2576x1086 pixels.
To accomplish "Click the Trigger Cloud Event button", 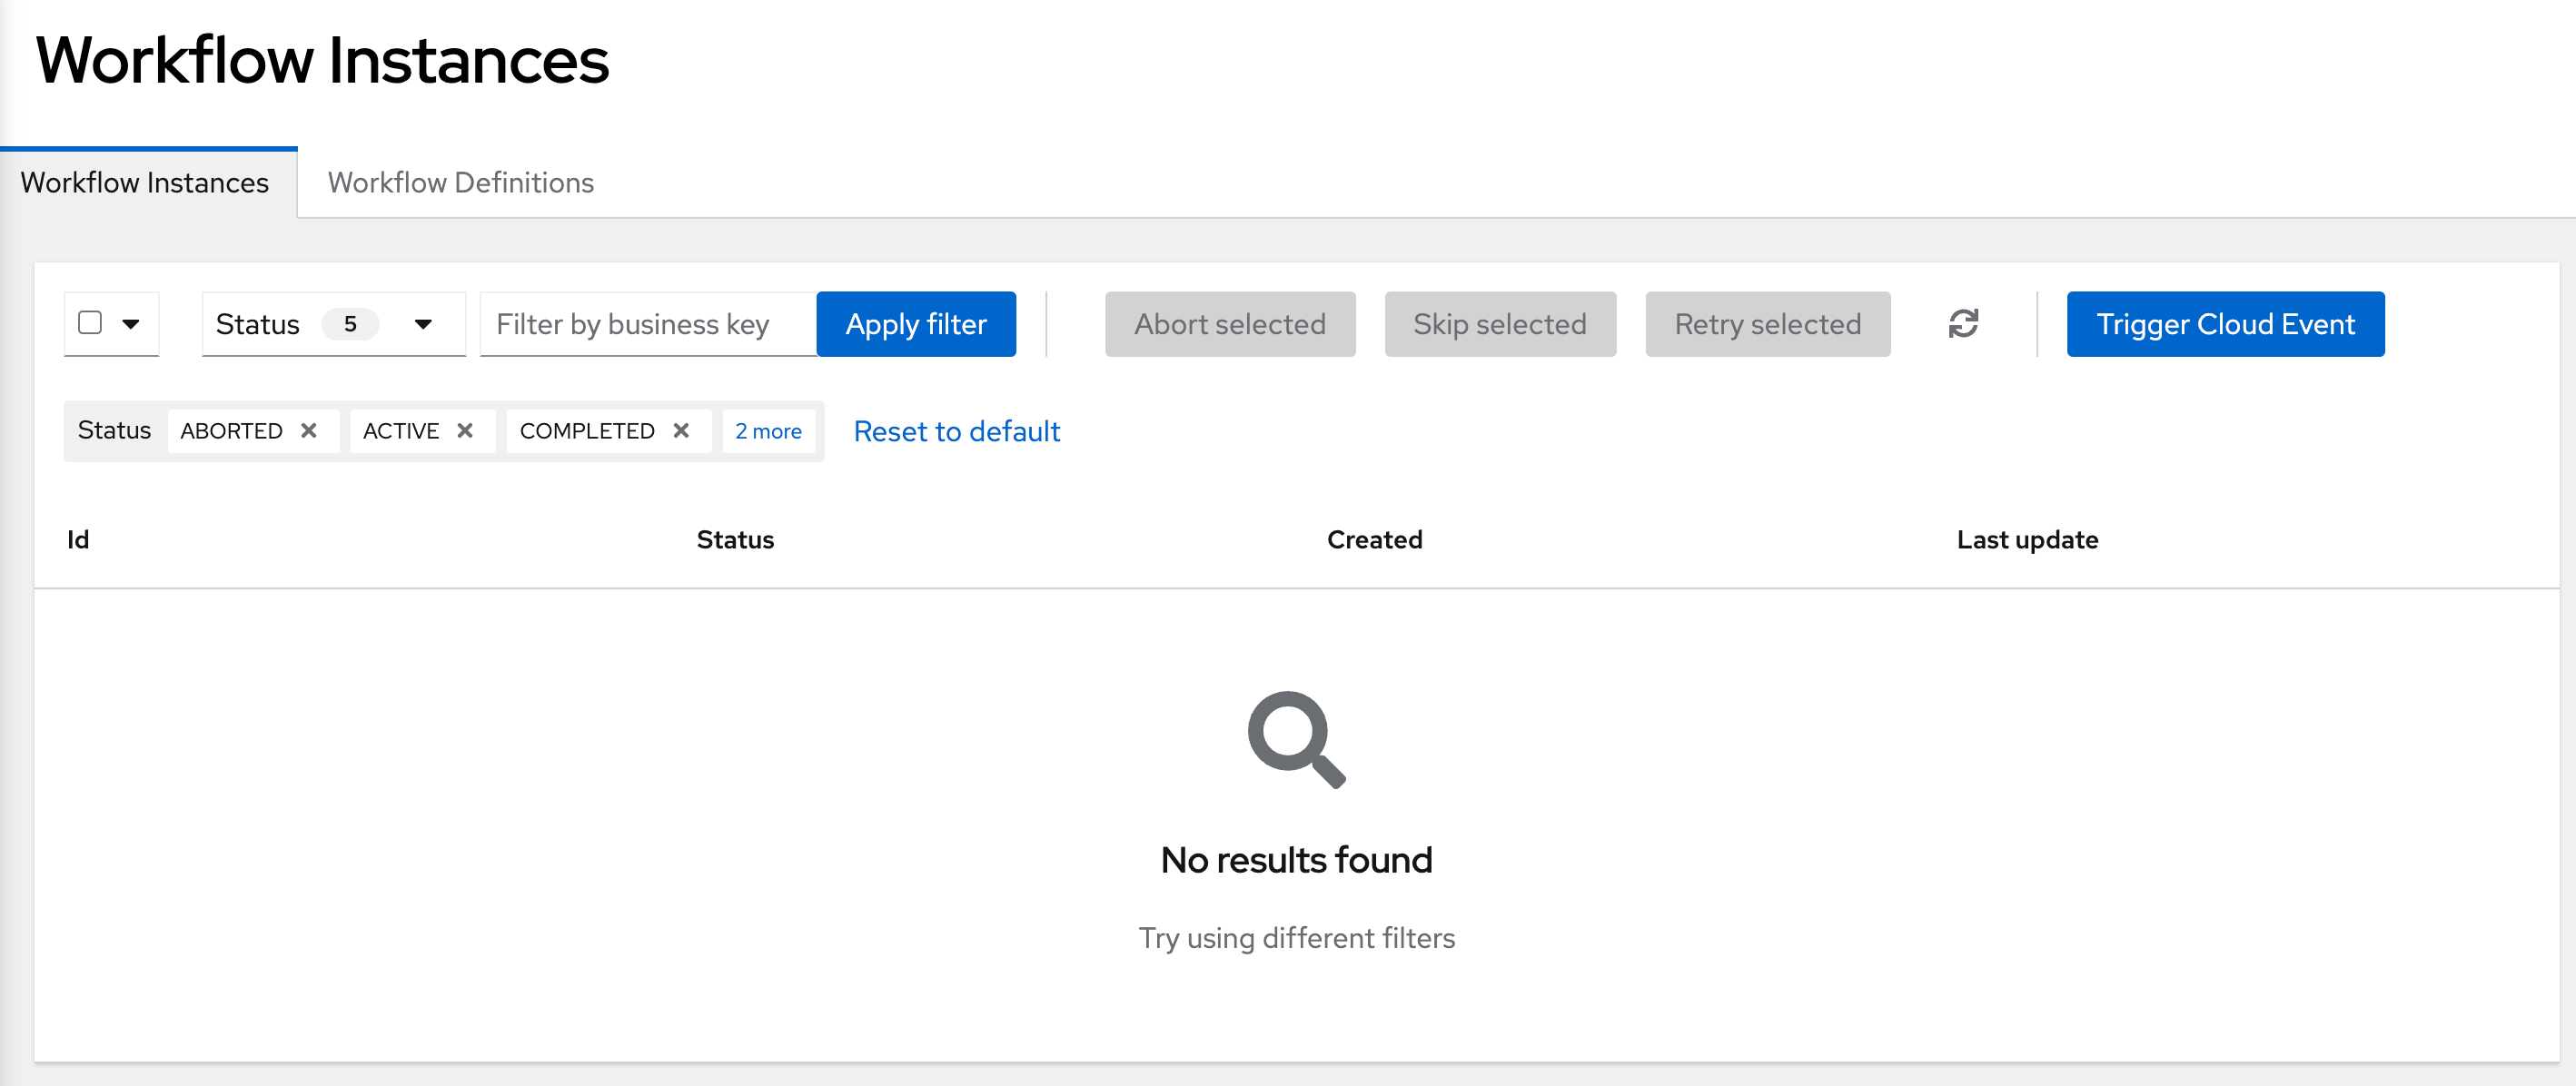I will point(2225,324).
